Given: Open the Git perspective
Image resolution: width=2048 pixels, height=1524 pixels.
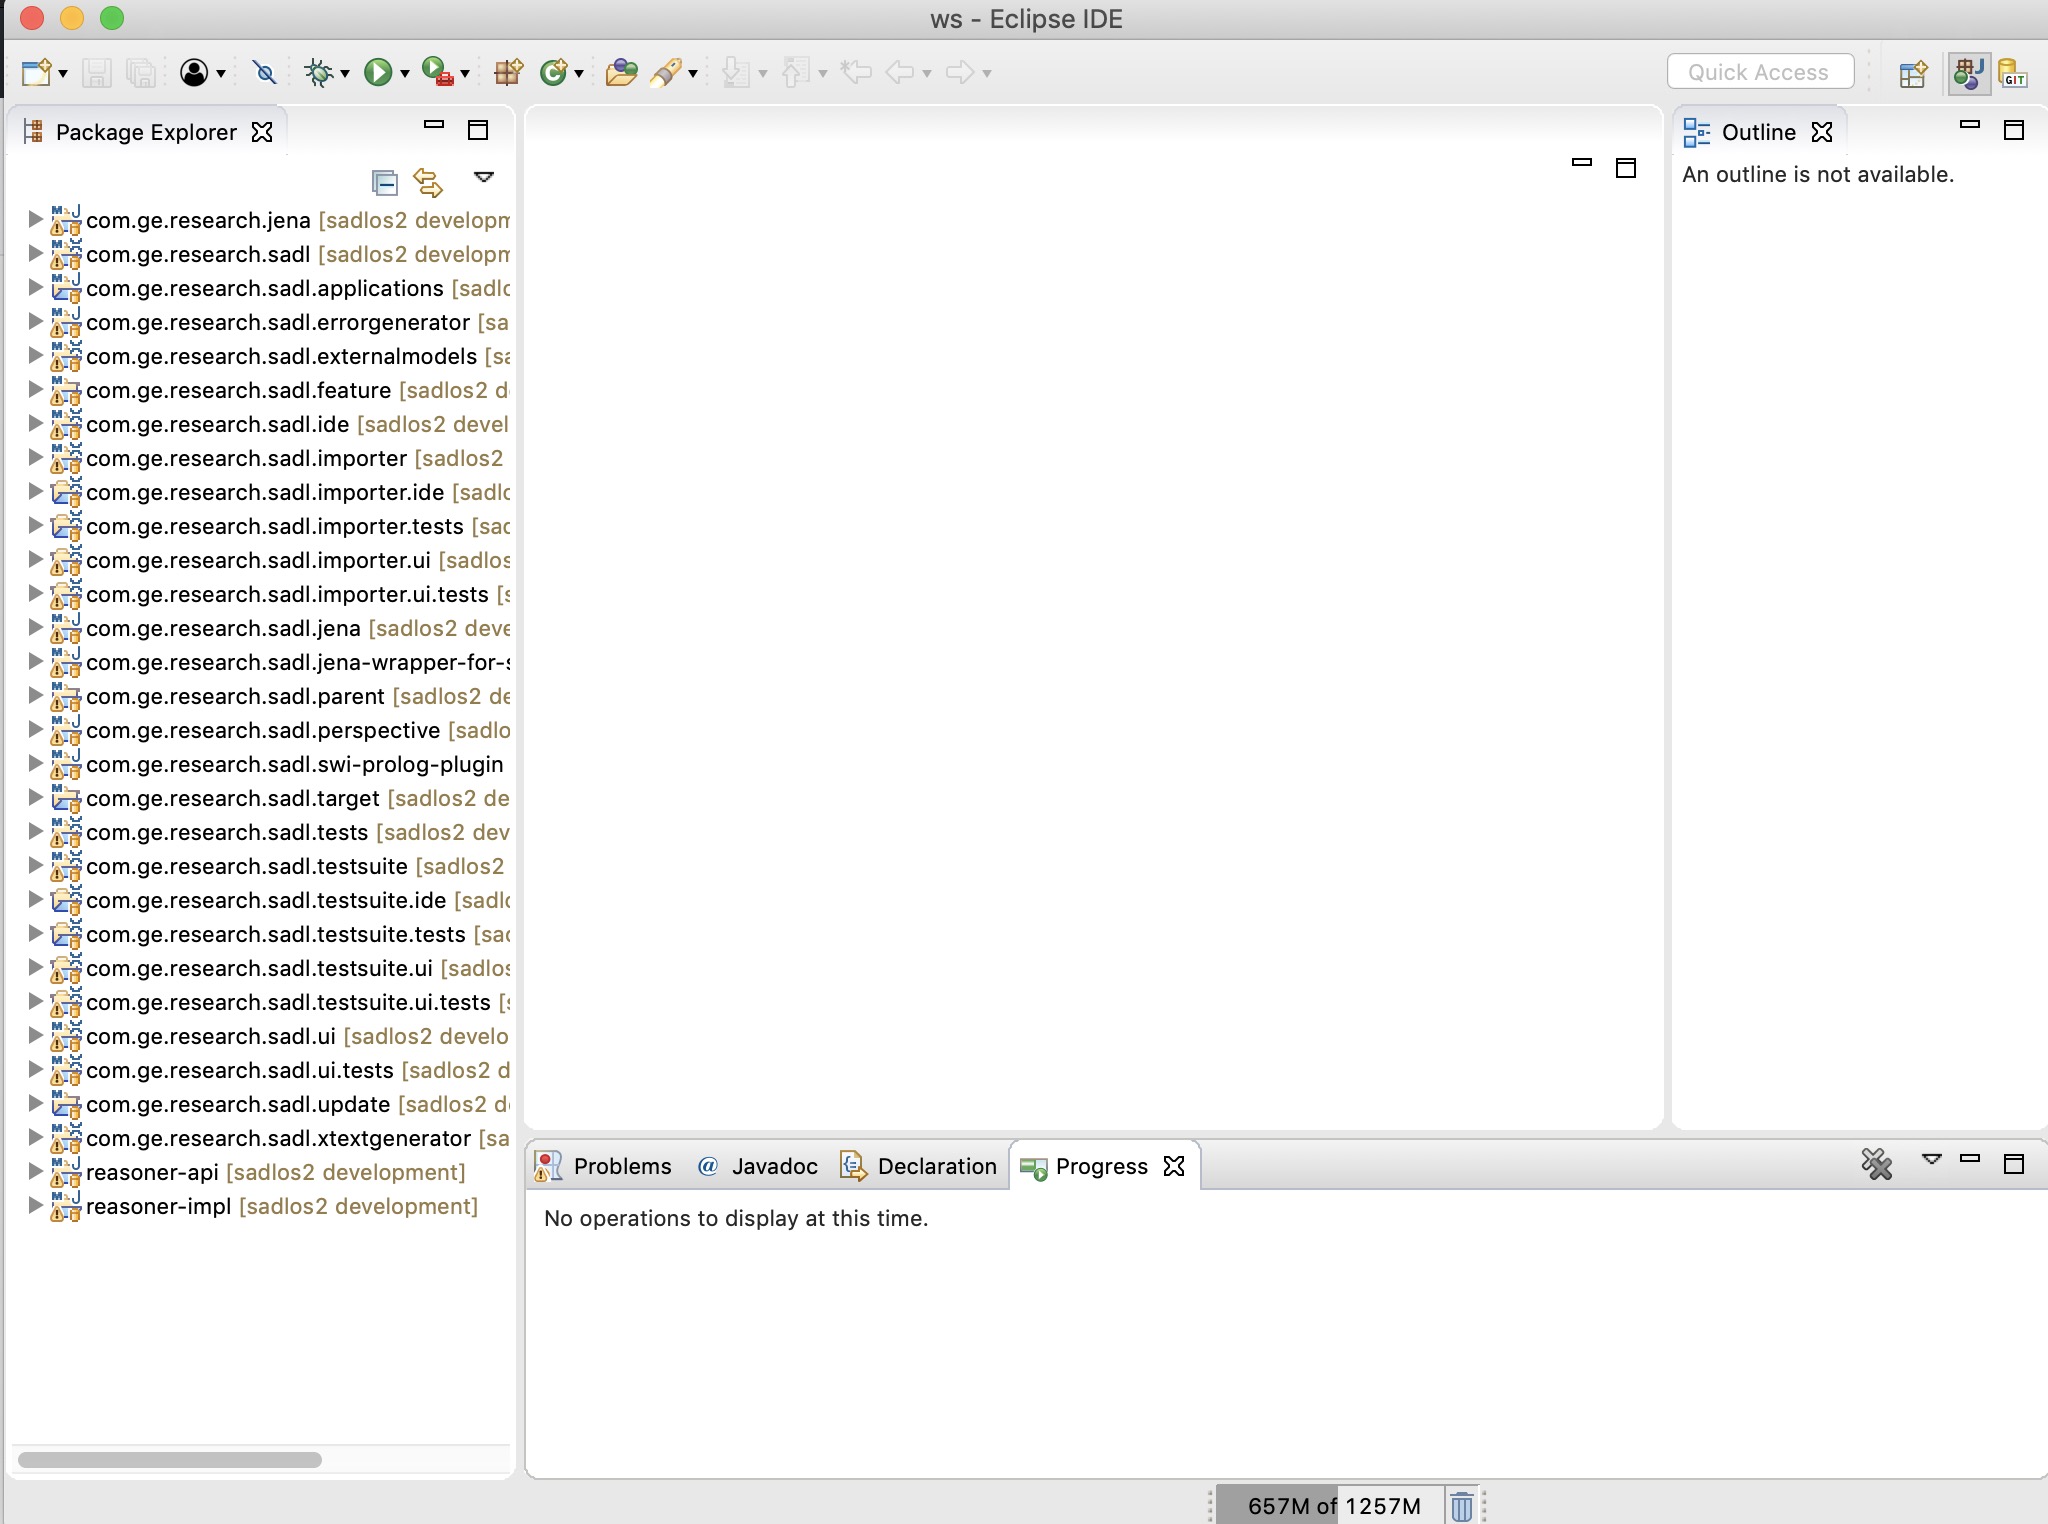Looking at the screenshot, I should (2012, 73).
